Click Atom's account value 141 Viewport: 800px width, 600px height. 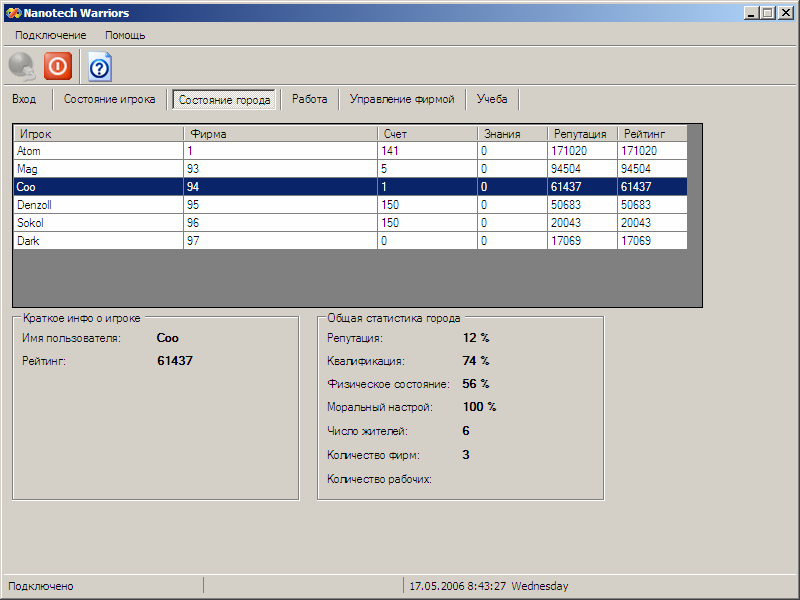(427, 151)
